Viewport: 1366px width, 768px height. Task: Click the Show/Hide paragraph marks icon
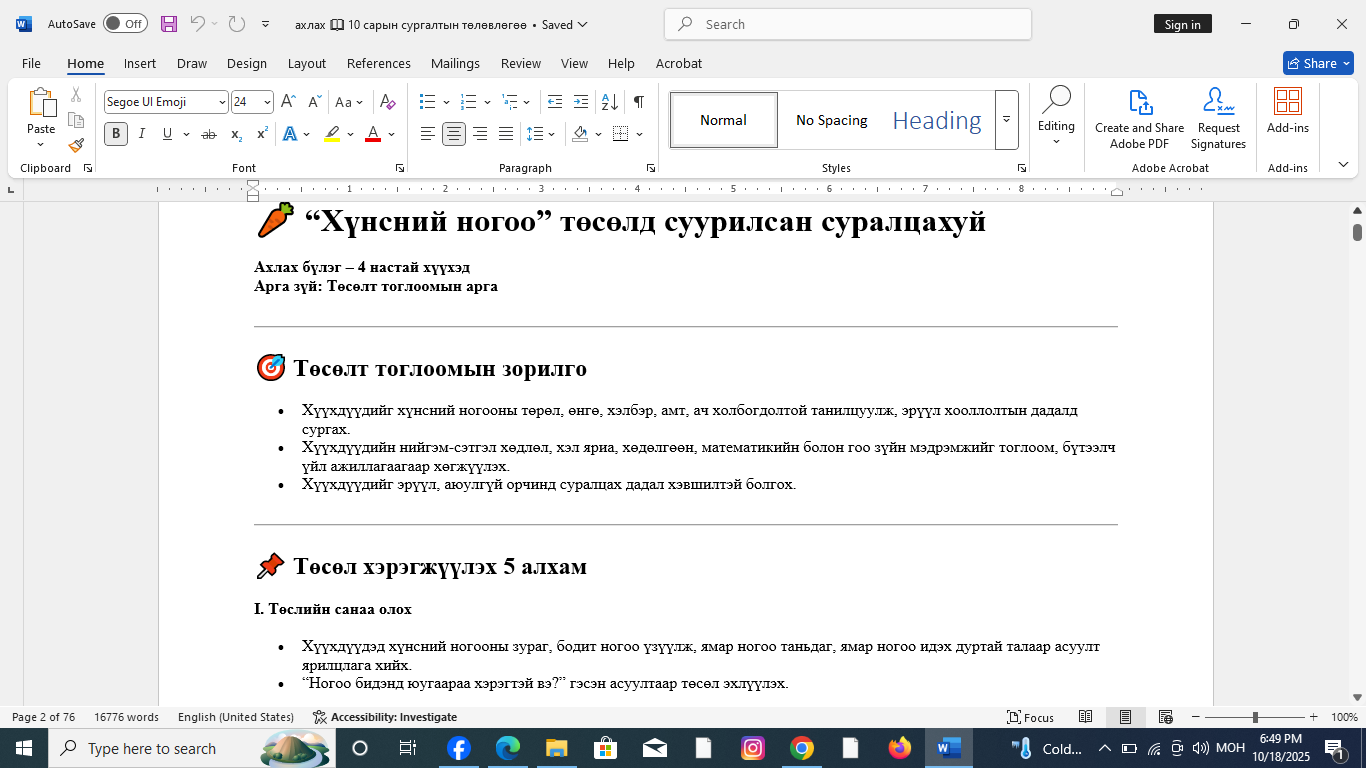pos(638,102)
